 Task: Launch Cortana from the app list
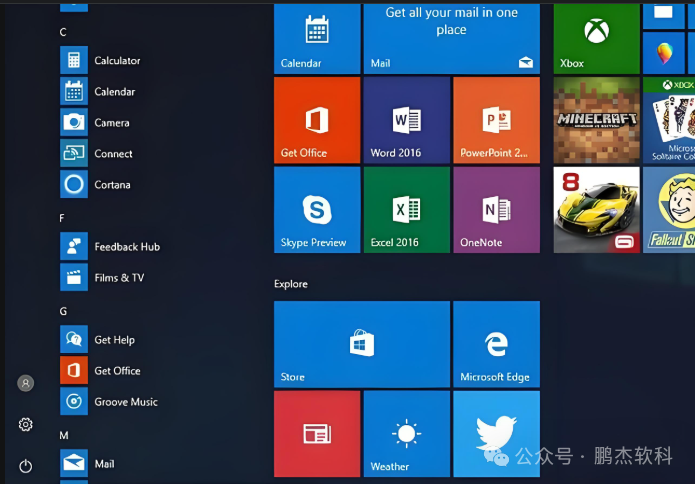coord(95,184)
